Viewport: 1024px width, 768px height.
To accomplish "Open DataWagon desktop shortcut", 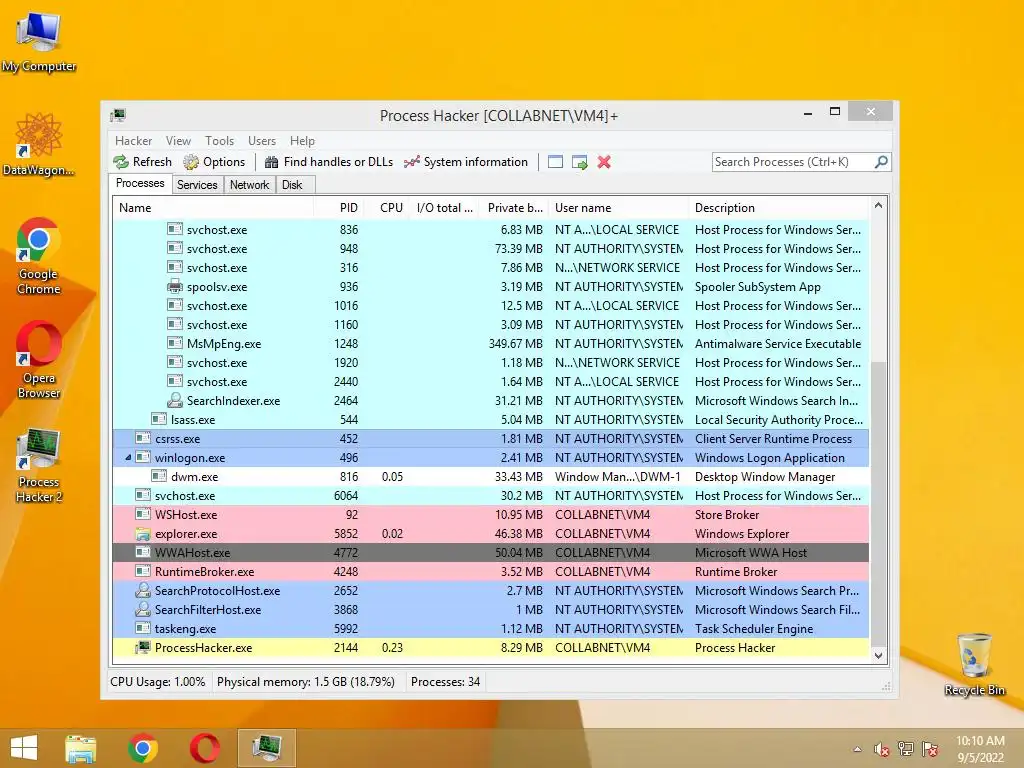I will 39,144.
